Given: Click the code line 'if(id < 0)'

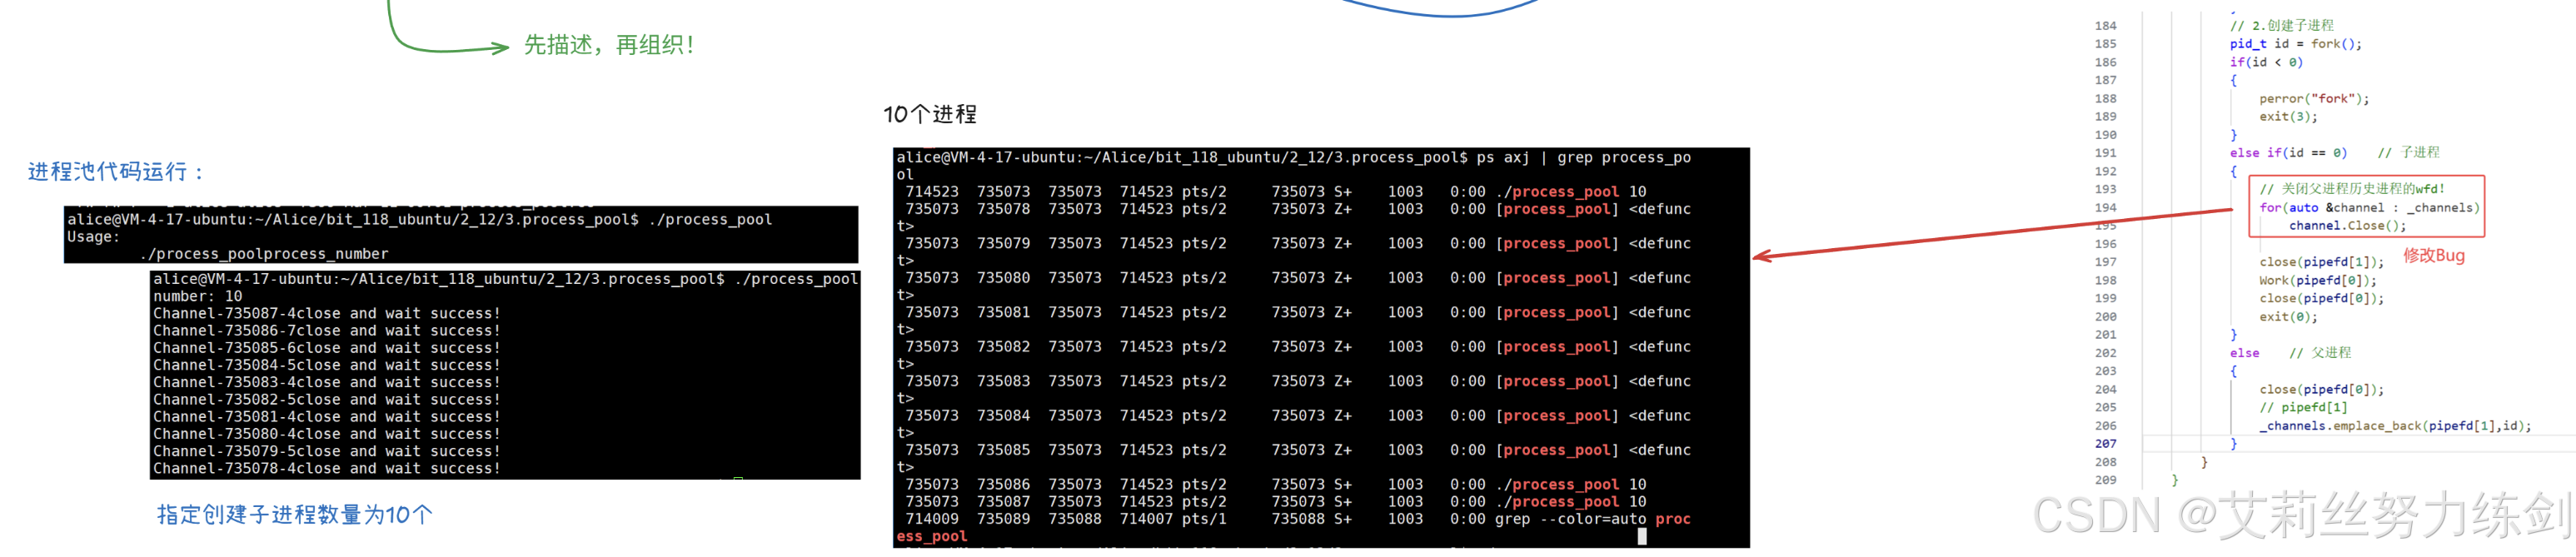Looking at the screenshot, I should 2266,62.
